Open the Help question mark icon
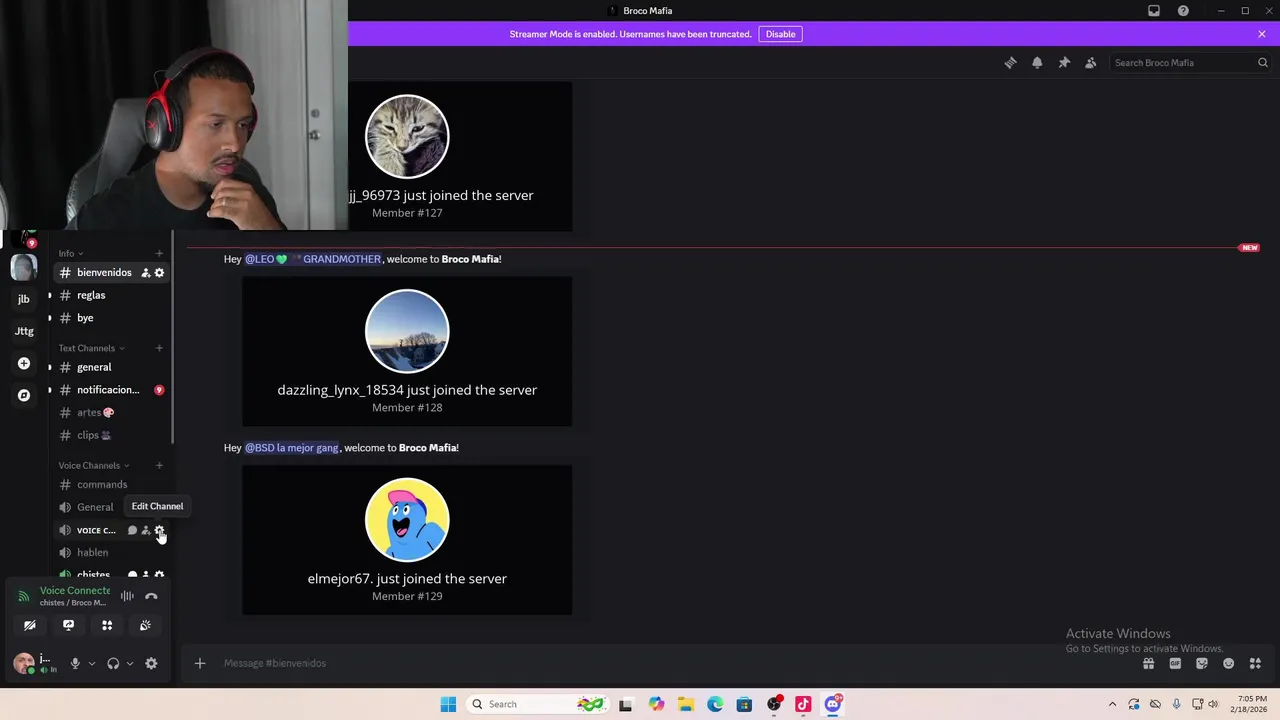Image resolution: width=1280 pixels, height=720 pixels. tap(1183, 11)
